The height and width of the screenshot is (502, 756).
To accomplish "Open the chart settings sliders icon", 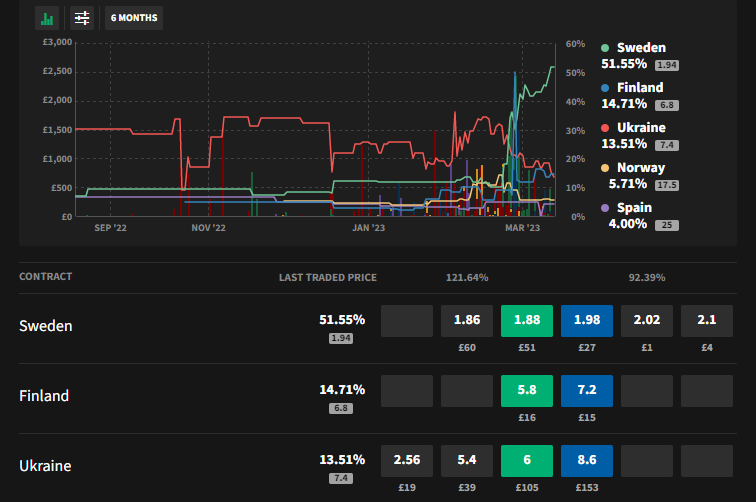I will click(82, 18).
